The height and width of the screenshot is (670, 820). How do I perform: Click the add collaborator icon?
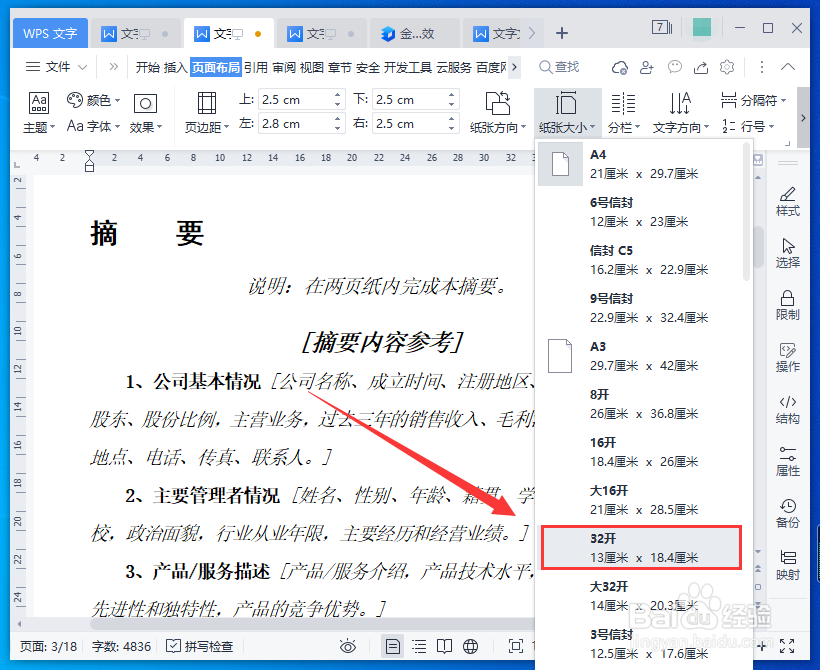pos(647,67)
